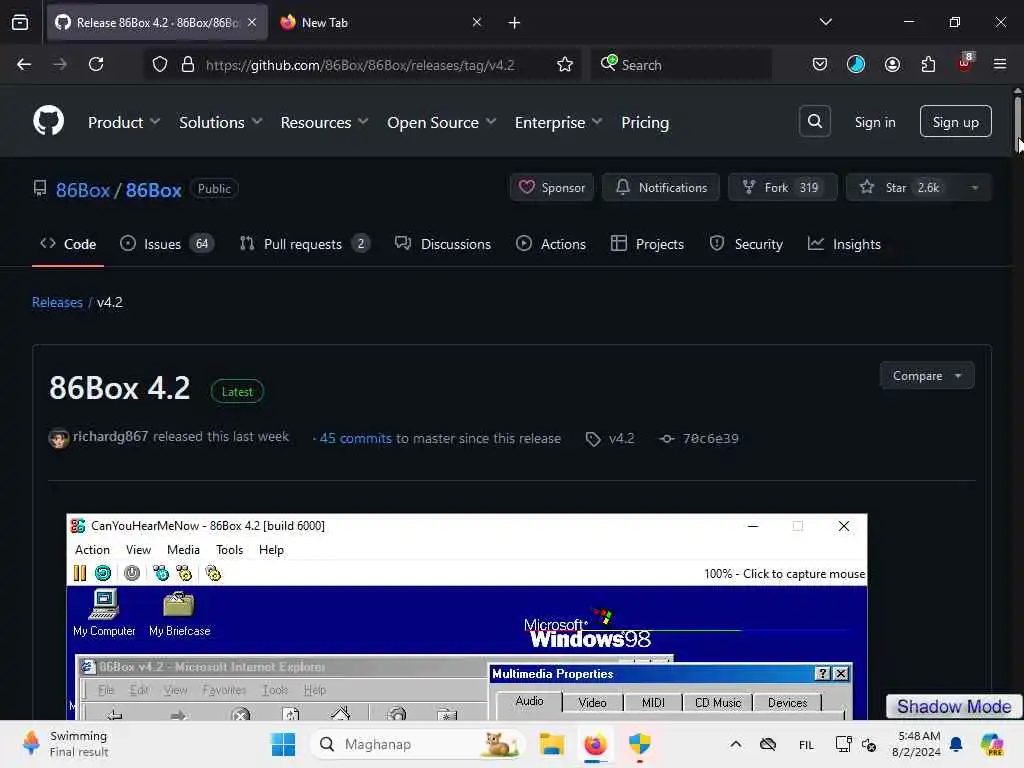Show hidden tray icons chevron
This screenshot has height=768, width=1024.
735,744
